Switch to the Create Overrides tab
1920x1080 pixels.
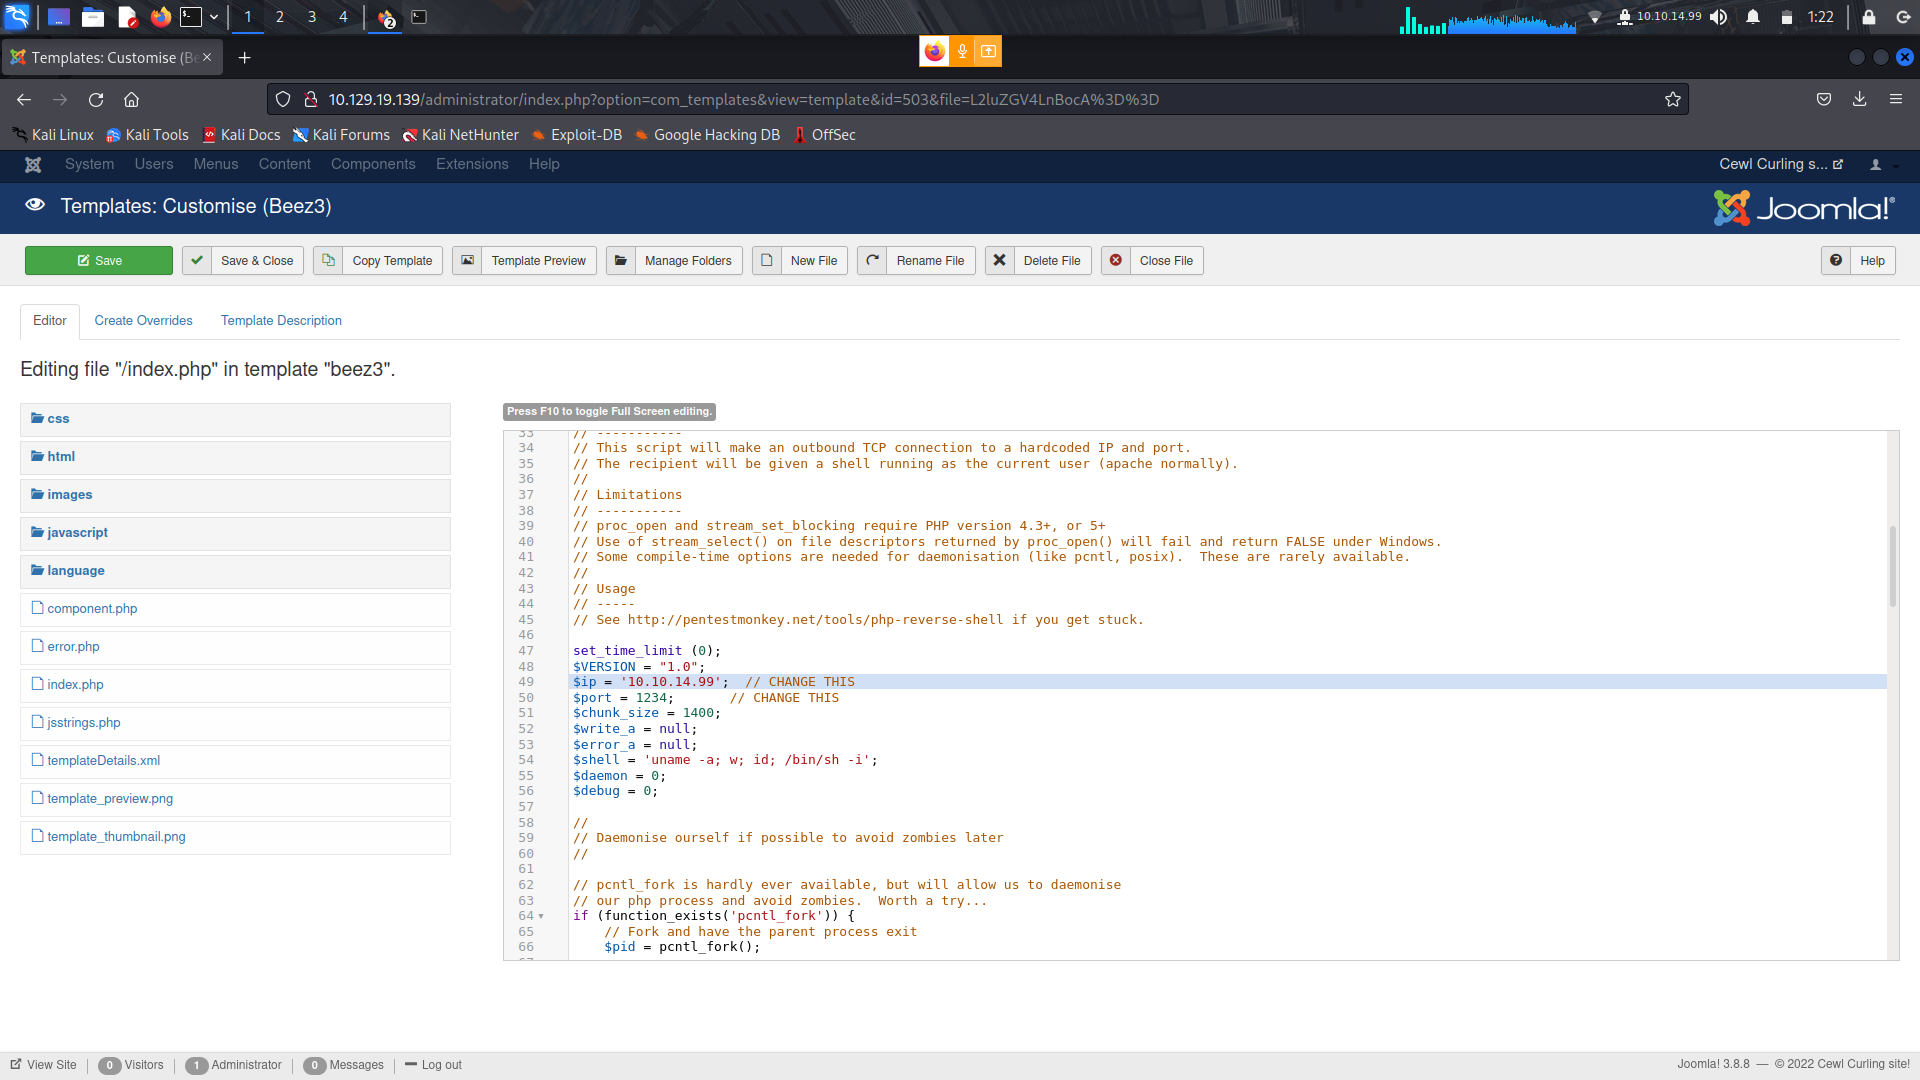coord(143,321)
